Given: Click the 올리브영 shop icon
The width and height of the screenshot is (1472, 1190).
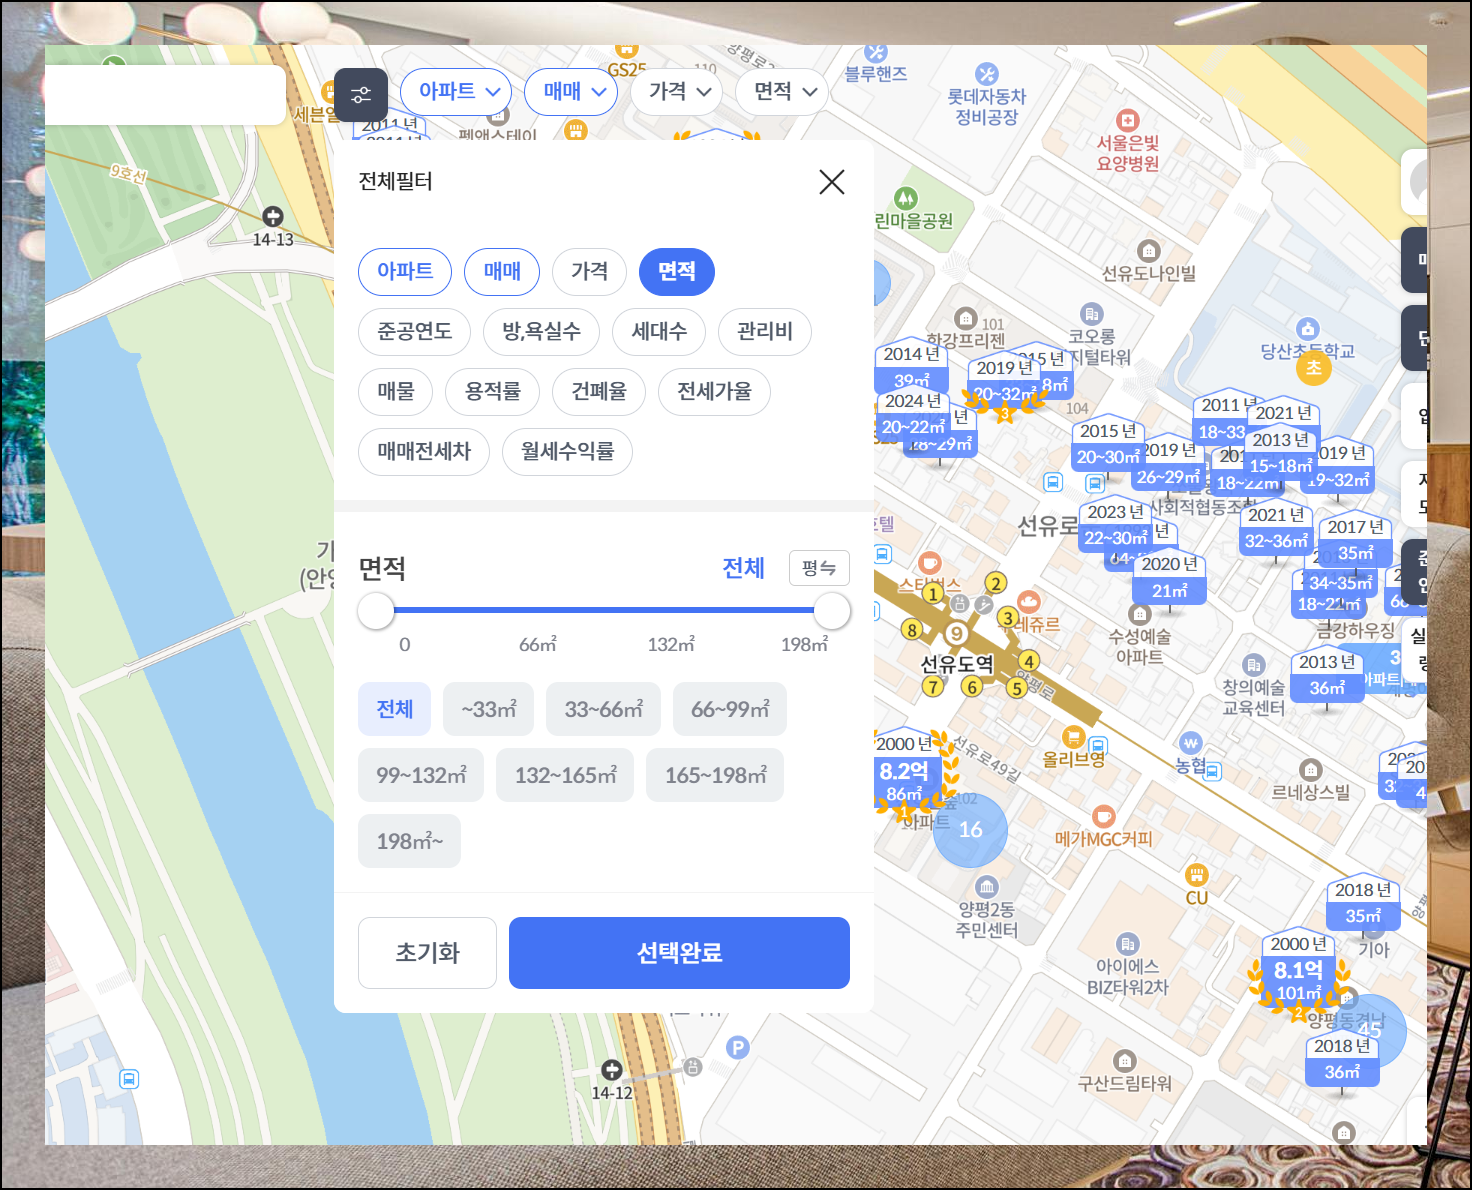Looking at the screenshot, I should [x=1074, y=737].
